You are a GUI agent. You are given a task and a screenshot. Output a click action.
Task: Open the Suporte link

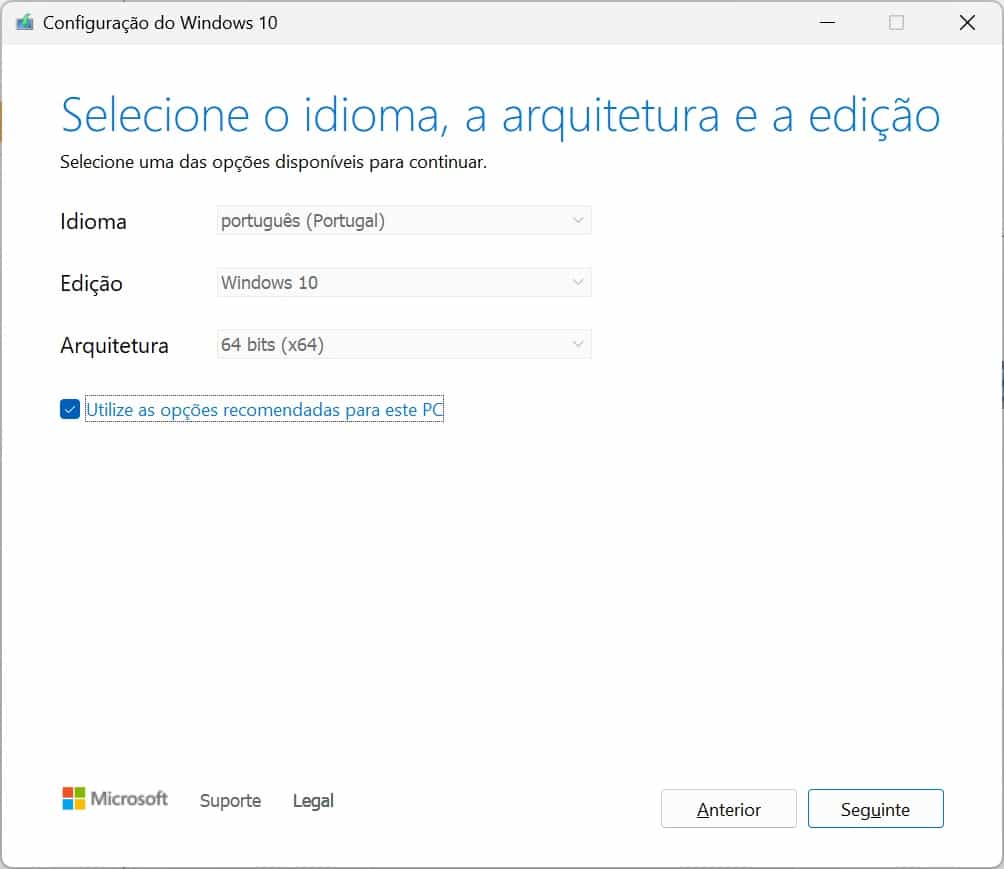coord(231,800)
